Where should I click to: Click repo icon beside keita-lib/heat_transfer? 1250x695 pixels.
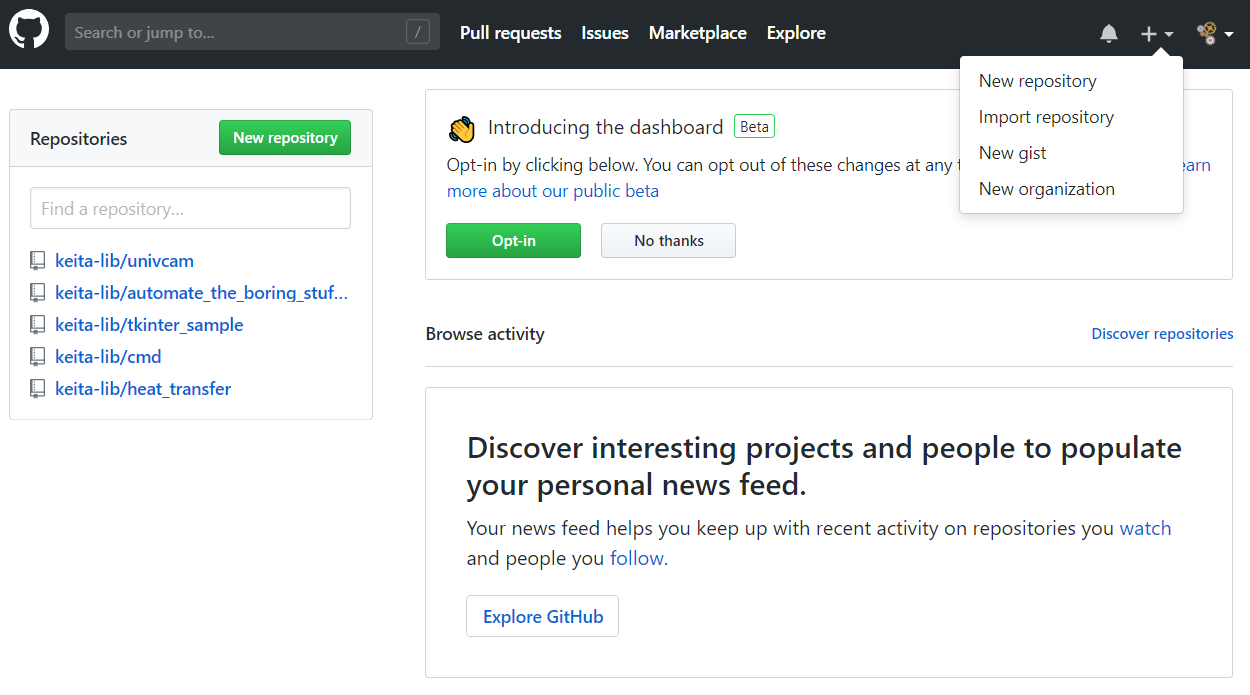(x=38, y=389)
